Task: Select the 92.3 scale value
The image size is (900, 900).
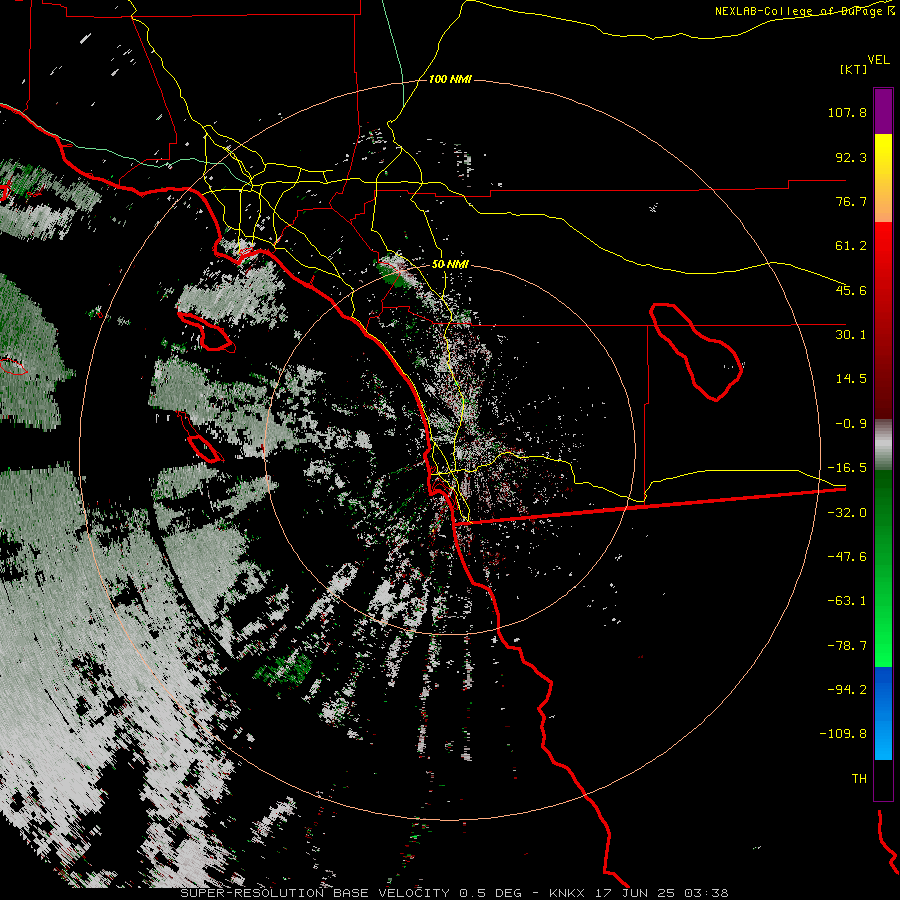Action: 851,157
